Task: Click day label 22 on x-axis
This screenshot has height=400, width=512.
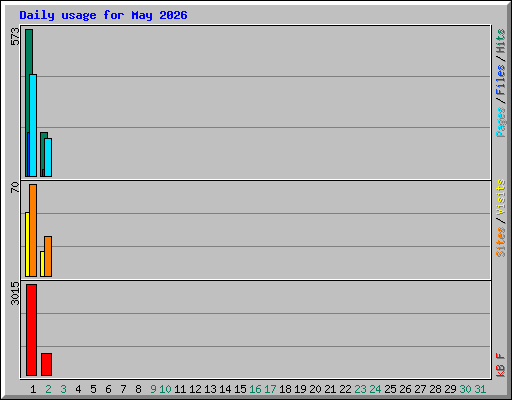Action: [345, 389]
